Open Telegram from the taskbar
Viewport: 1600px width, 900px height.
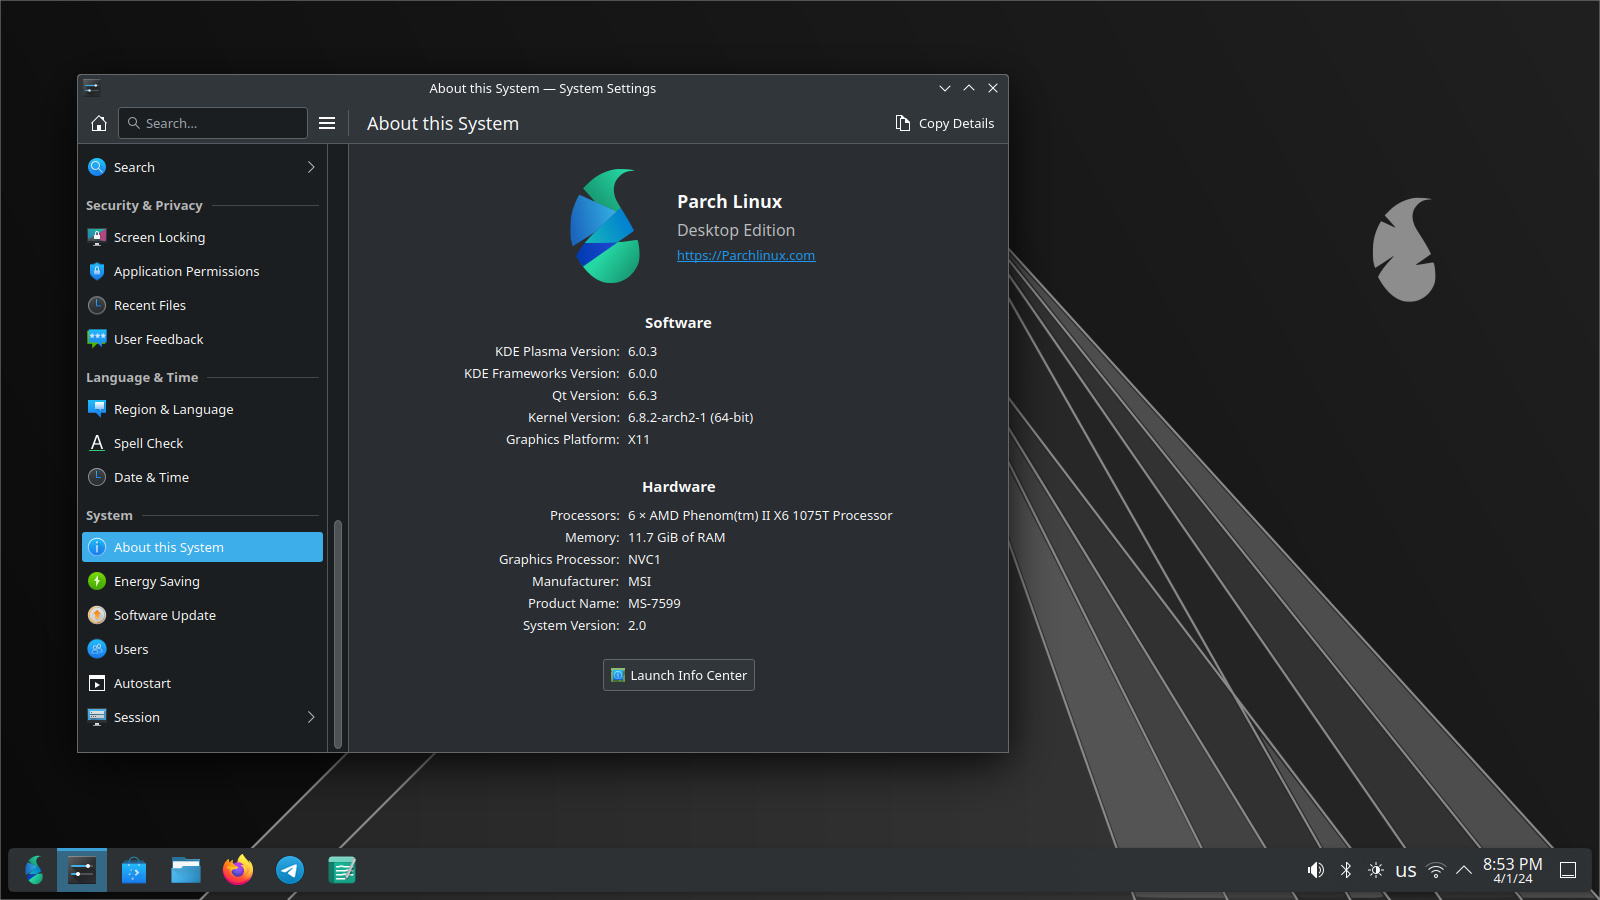coord(290,870)
